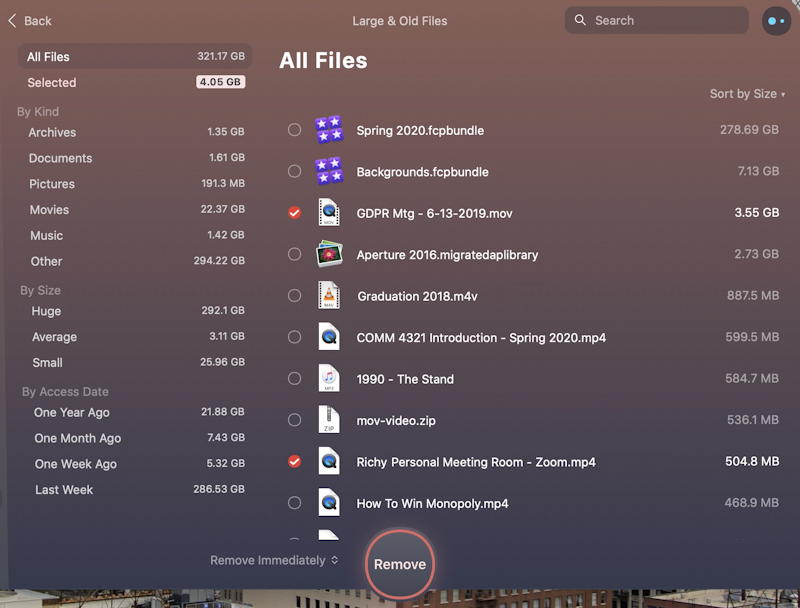Click the round Remove button
This screenshot has width=800, height=608.
(400, 564)
